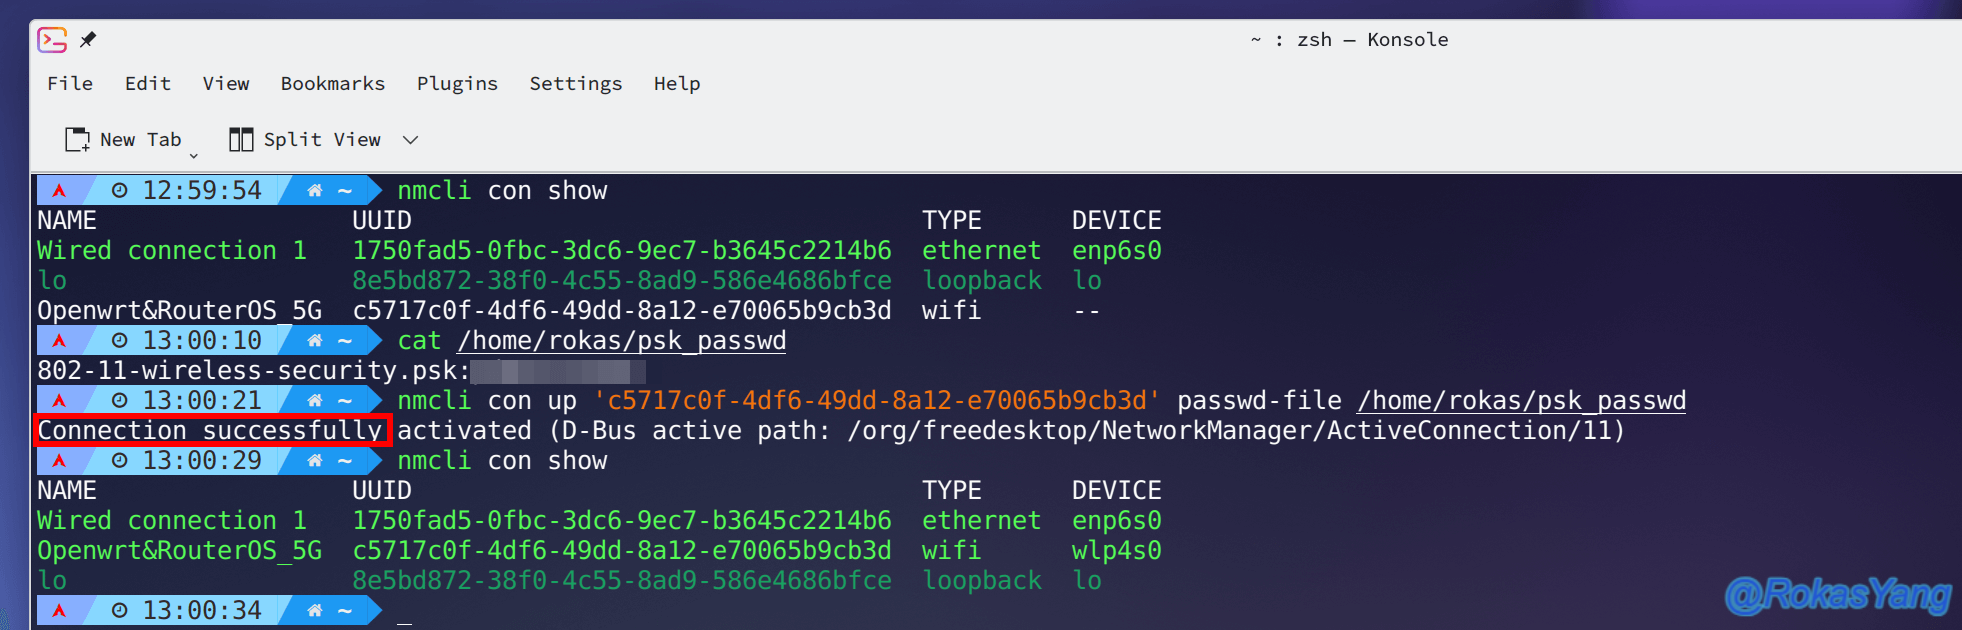
Task: Click the Arch logo in 12:59:54 prompt
Action: click(x=59, y=190)
